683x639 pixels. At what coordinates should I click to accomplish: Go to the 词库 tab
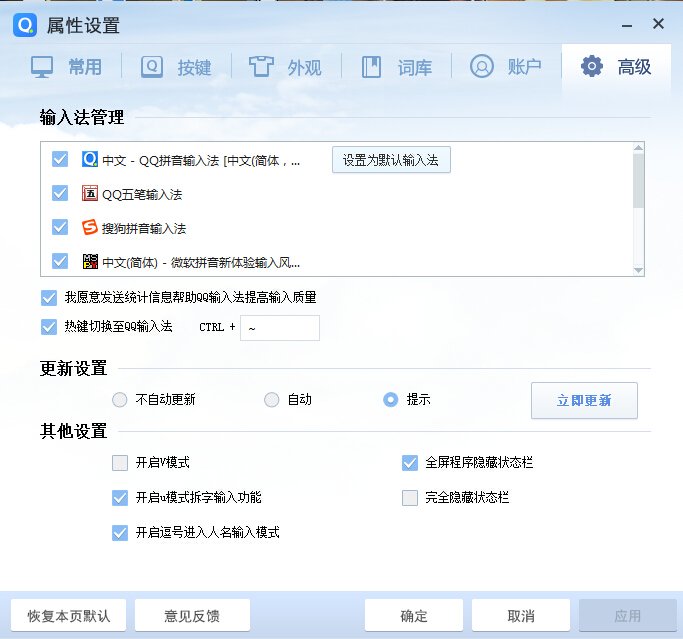(x=397, y=67)
